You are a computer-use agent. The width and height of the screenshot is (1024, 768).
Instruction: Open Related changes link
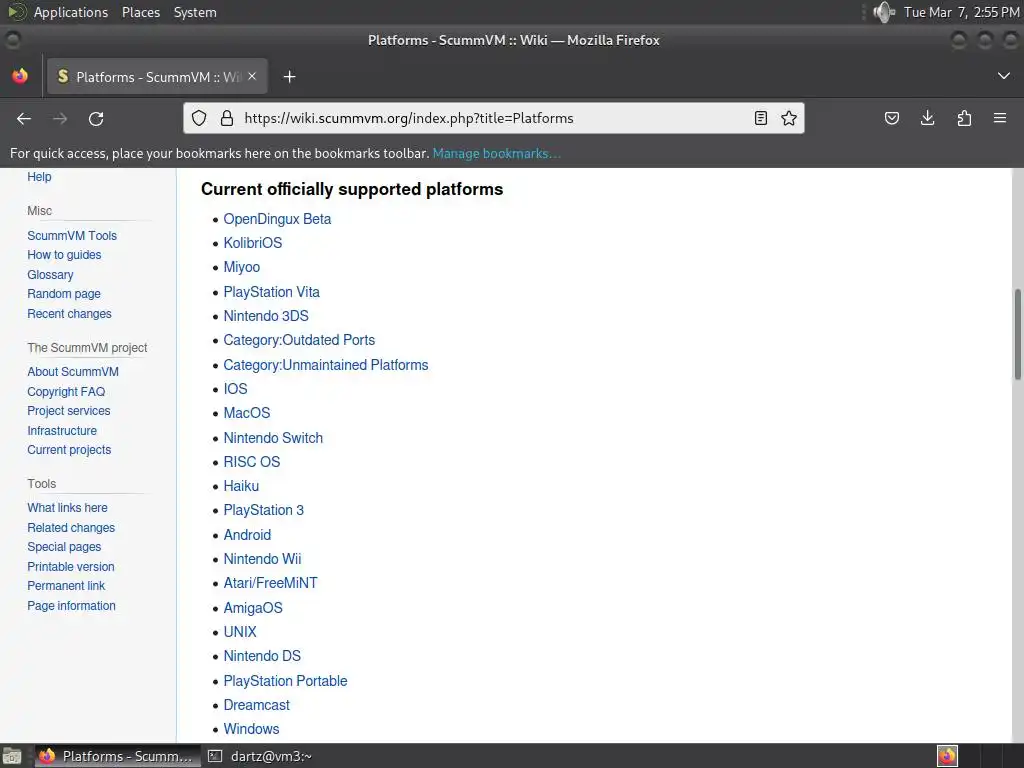point(71,528)
